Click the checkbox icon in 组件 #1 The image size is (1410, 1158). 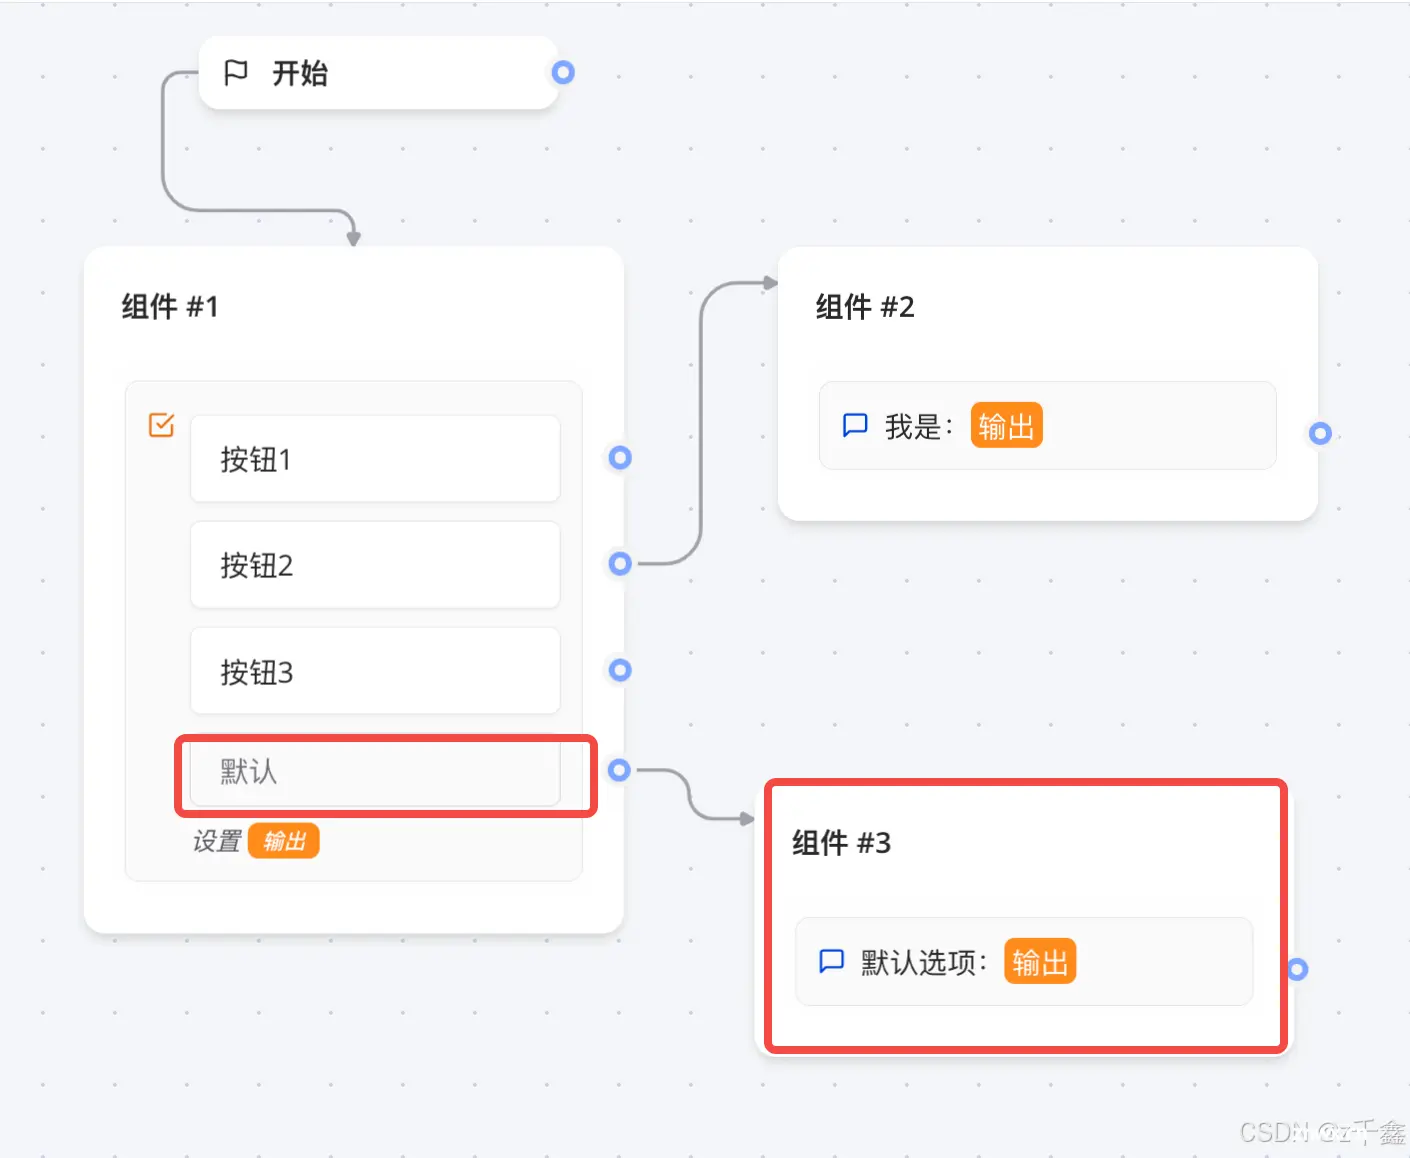click(x=161, y=425)
